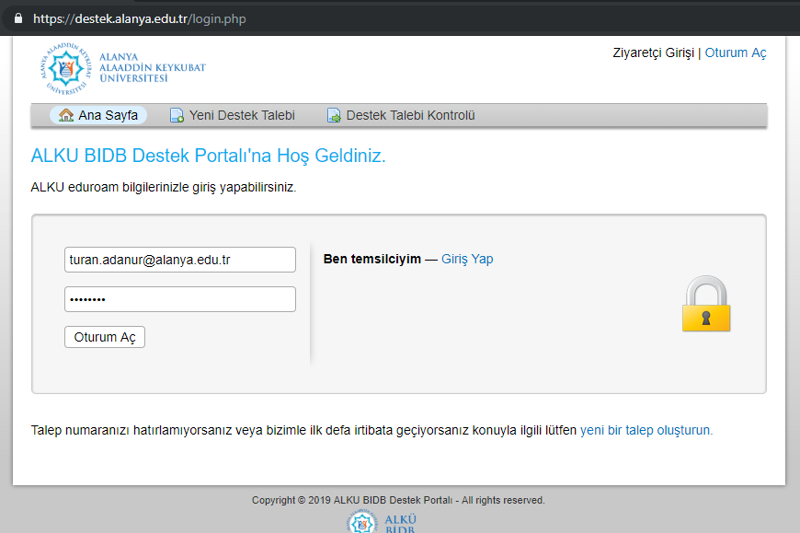This screenshot has width=800, height=533.
Task: Open the Destek Talebi Kontrolü tab
Action: pos(401,115)
